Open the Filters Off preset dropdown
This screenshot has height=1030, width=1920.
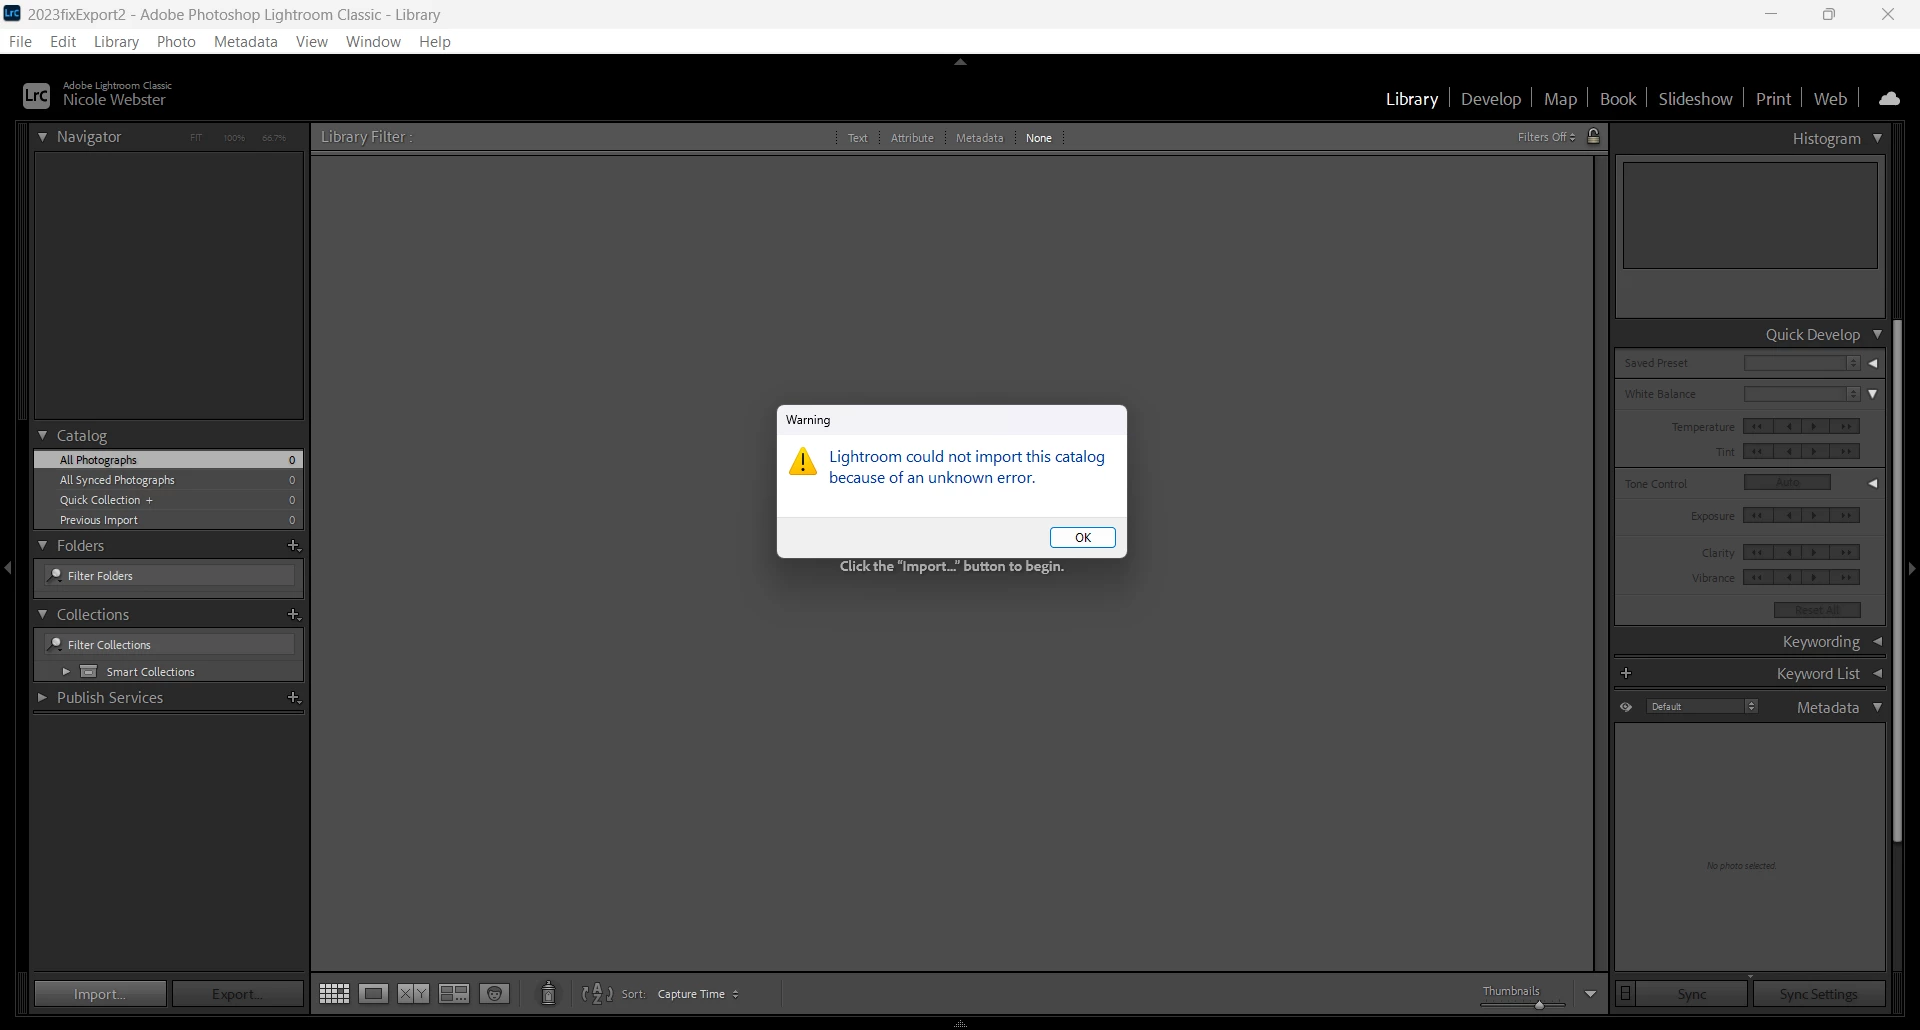1547,137
